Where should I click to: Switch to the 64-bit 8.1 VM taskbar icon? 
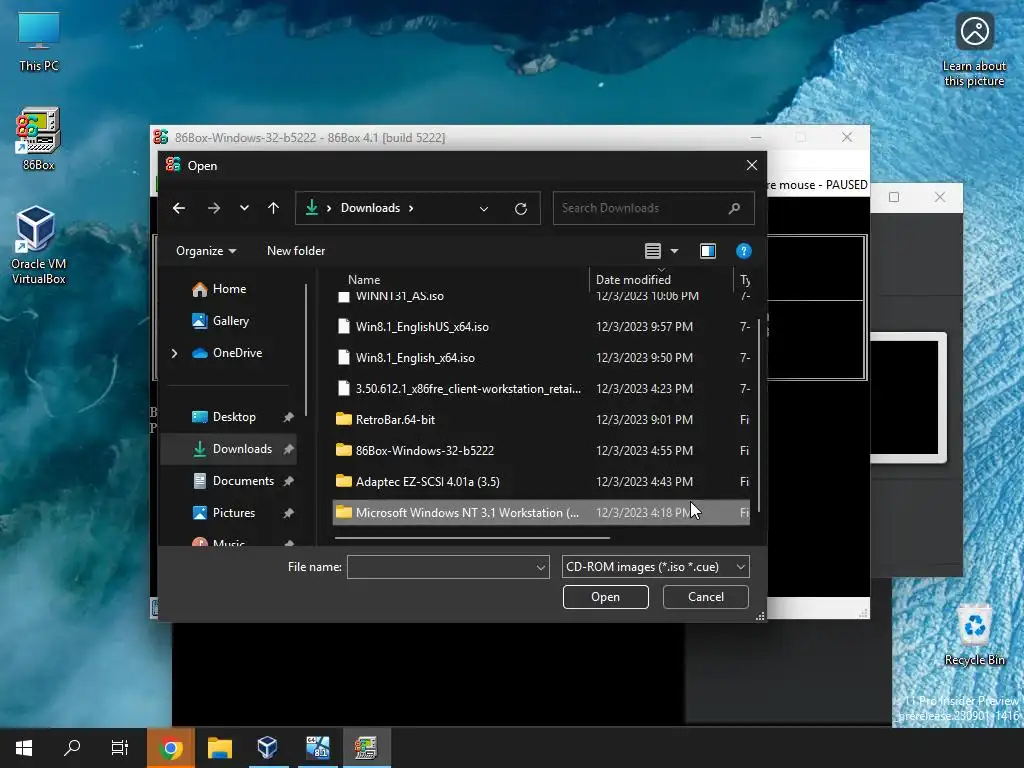click(x=317, y=748)
